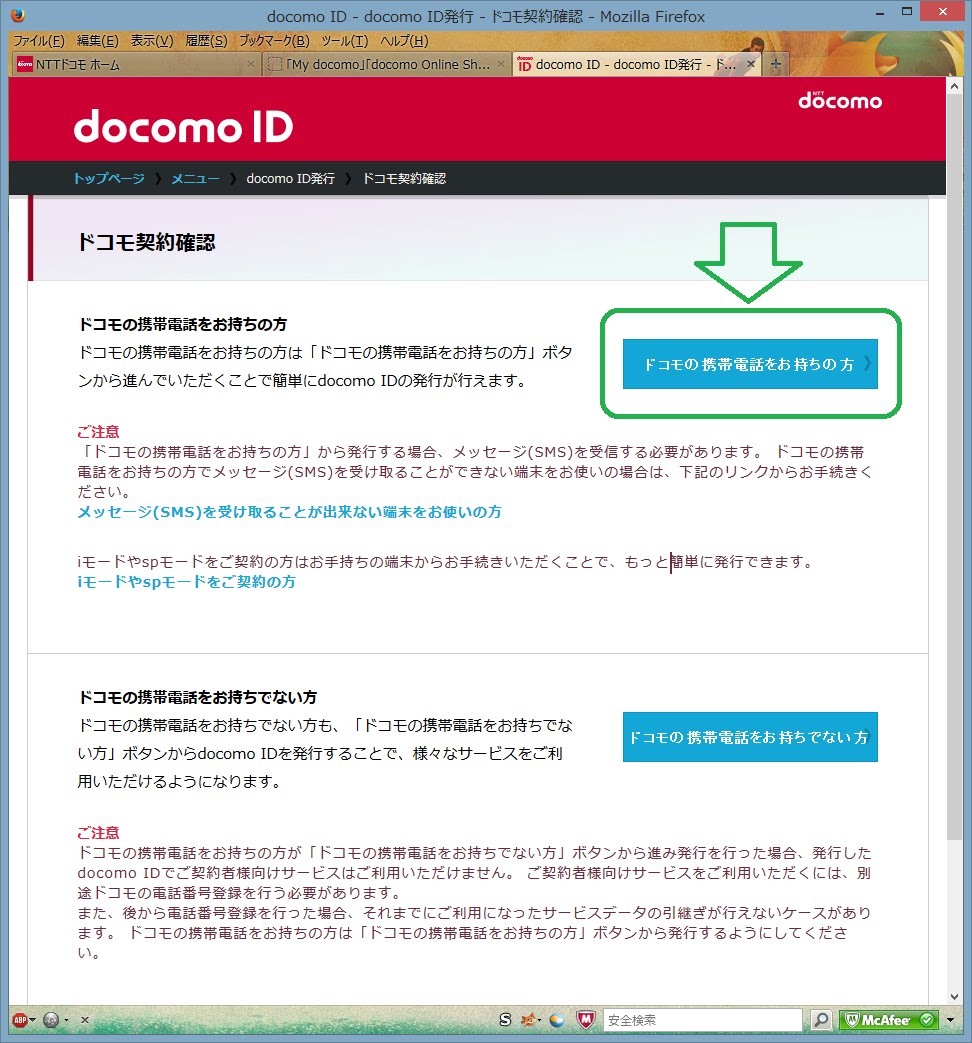Open the ブックマーク(B) menu
Screen dimensions: 972x1043
coord(274,41)
